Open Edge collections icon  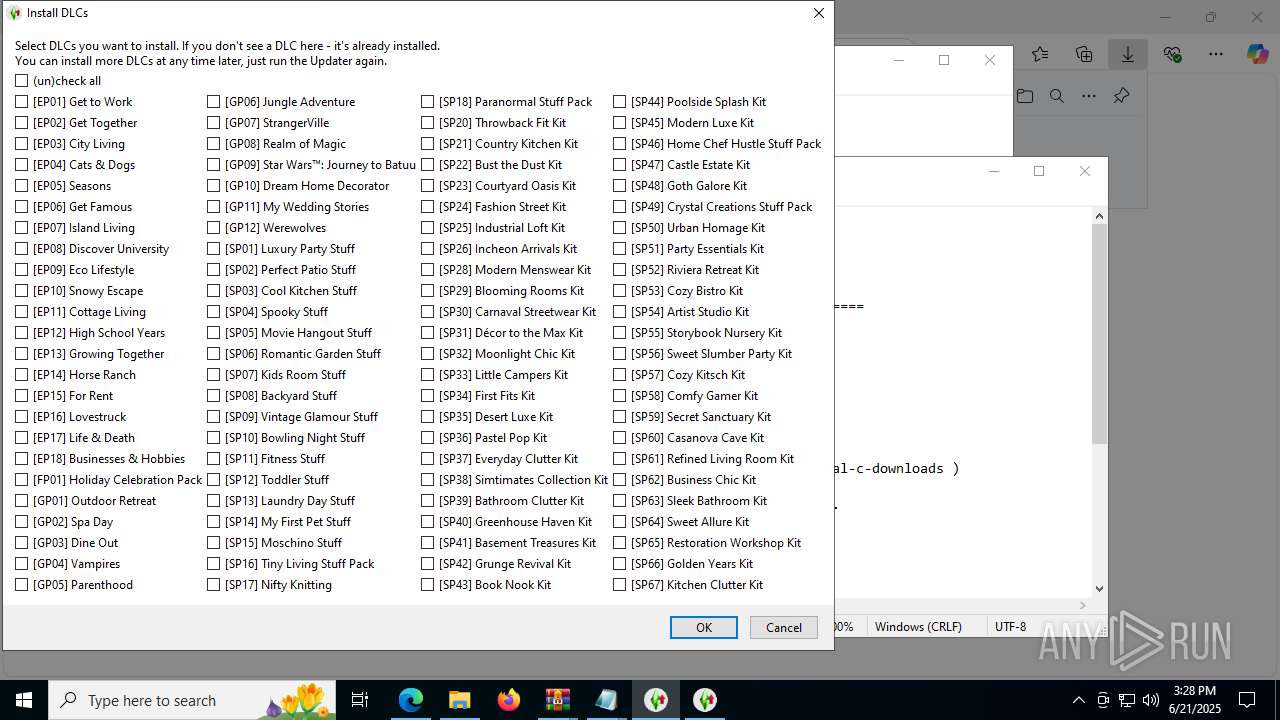1084,54
